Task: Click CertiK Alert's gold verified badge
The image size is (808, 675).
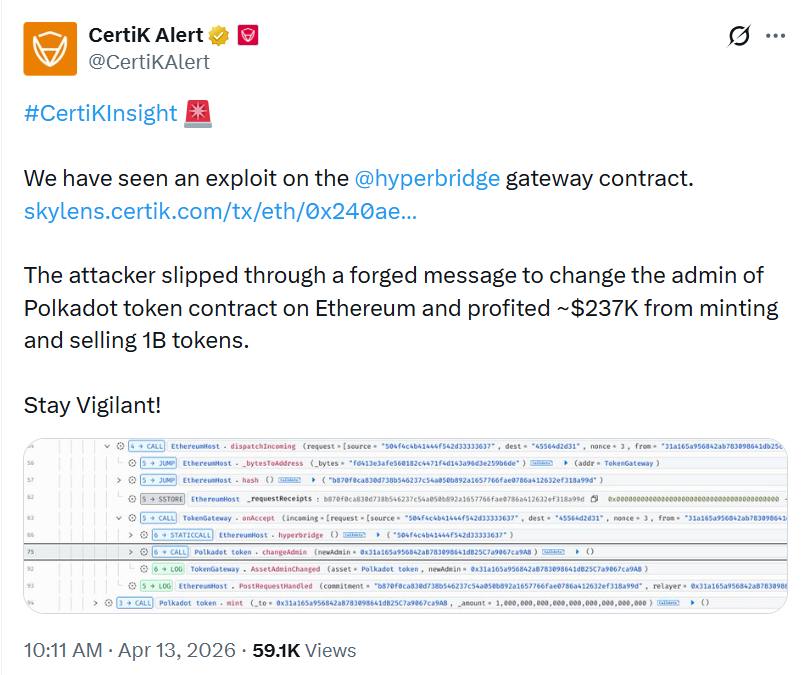Action: click(x=219, y=33)
